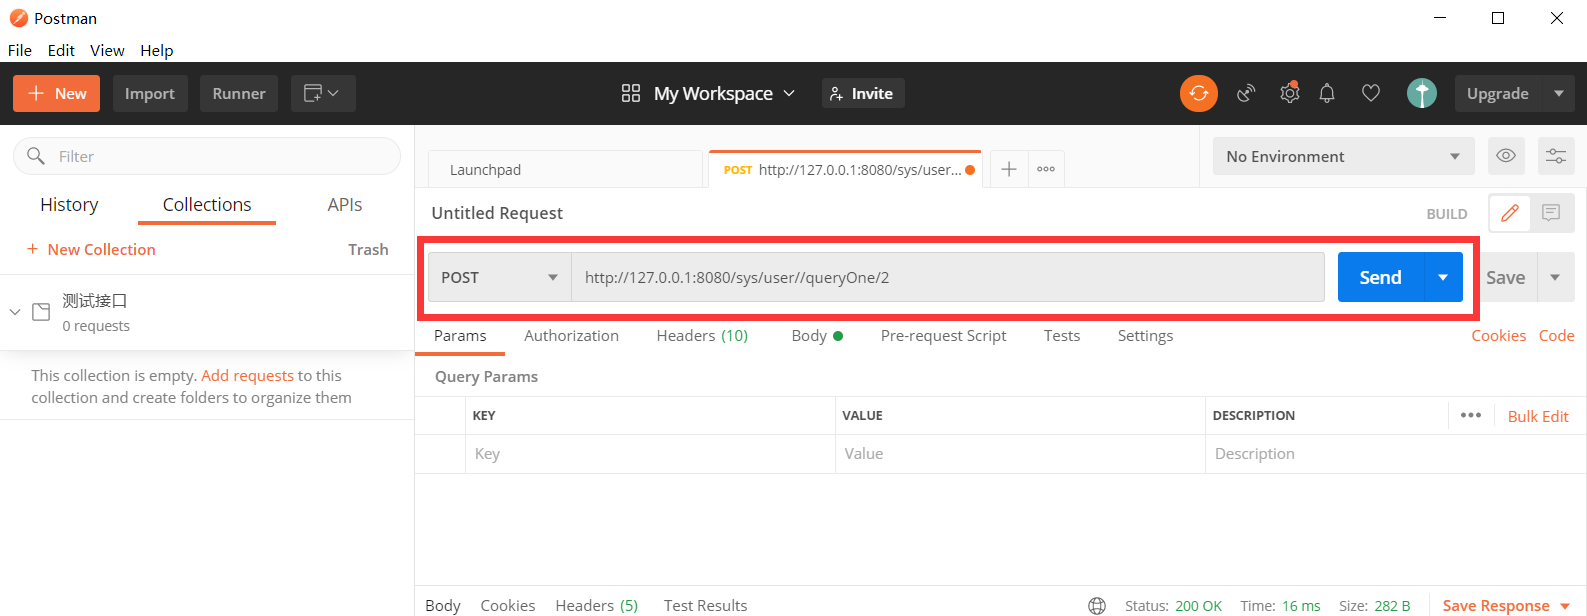Viewport: 1587px width, 616px height.
Task: Open the Pre-request Script tab
Action: 943,336
